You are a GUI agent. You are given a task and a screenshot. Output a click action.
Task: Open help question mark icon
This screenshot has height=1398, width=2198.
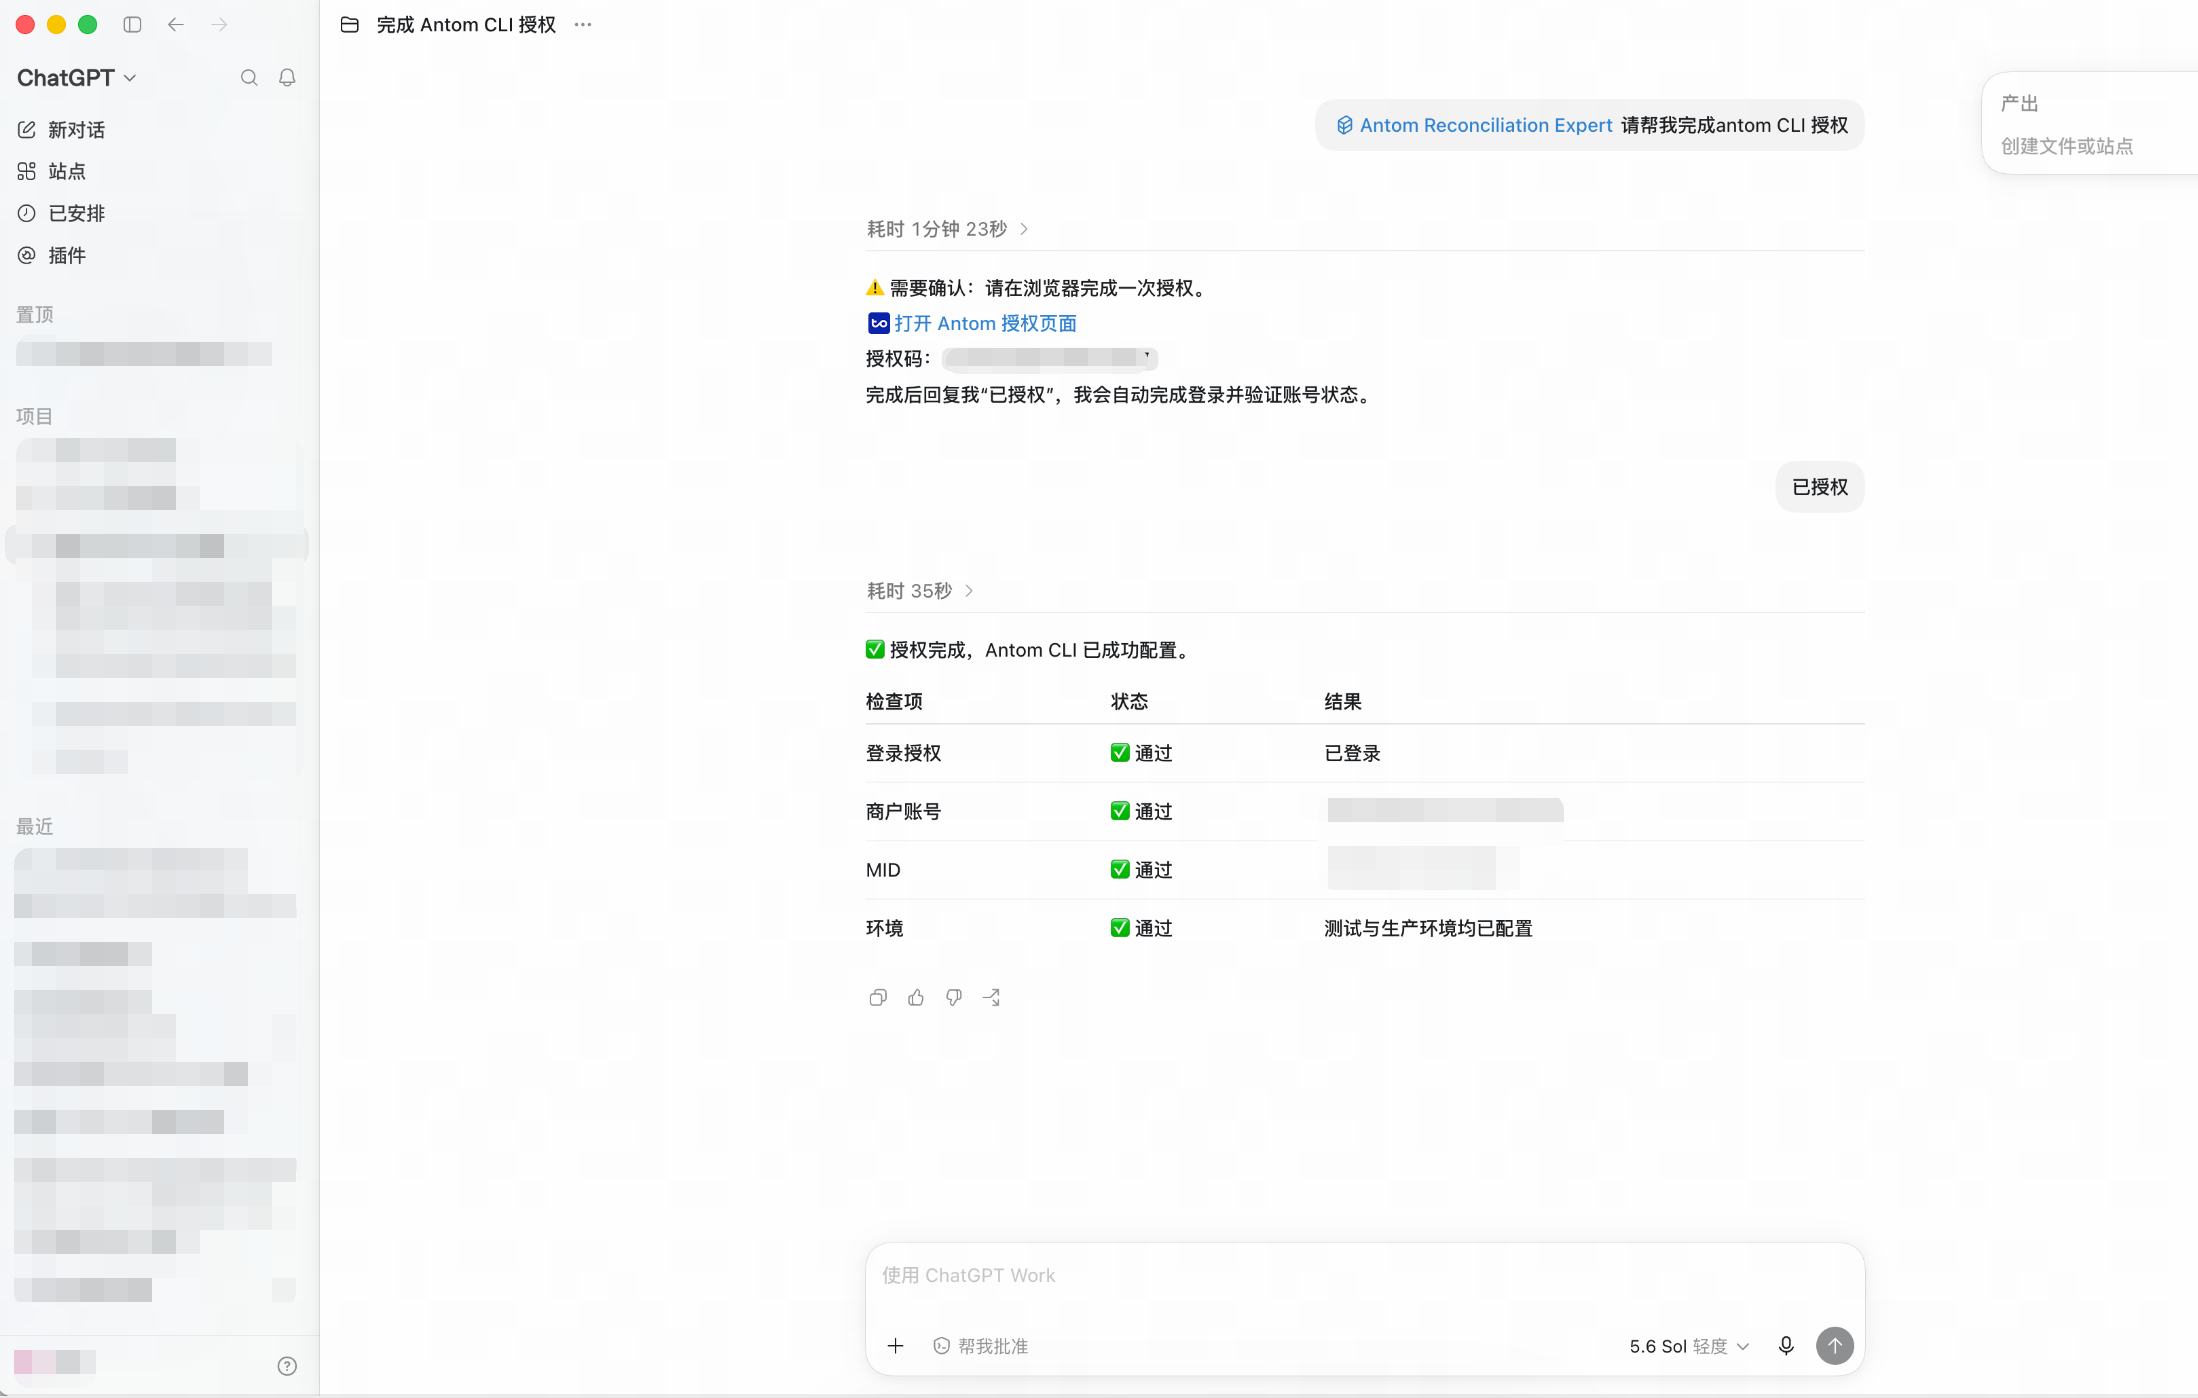tap(287, 1366)
